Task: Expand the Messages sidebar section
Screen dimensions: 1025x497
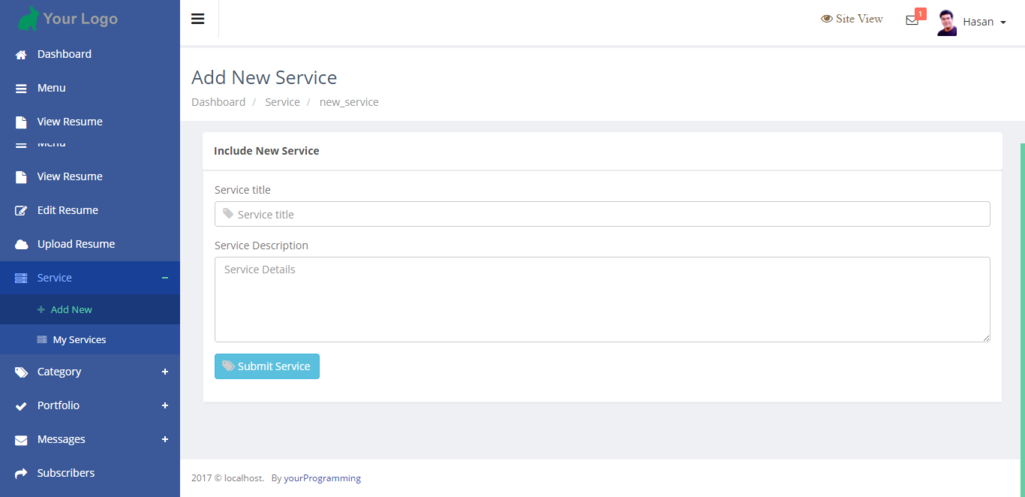Action: 165,440
